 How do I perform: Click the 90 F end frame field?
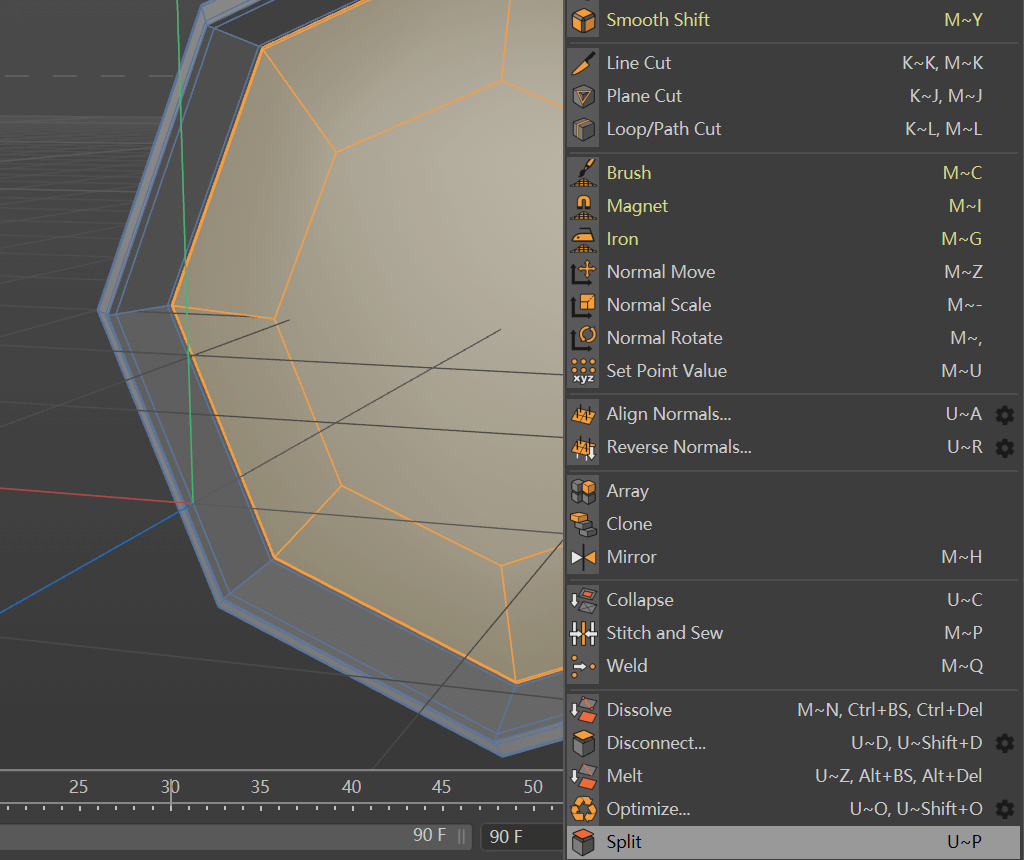522,836
